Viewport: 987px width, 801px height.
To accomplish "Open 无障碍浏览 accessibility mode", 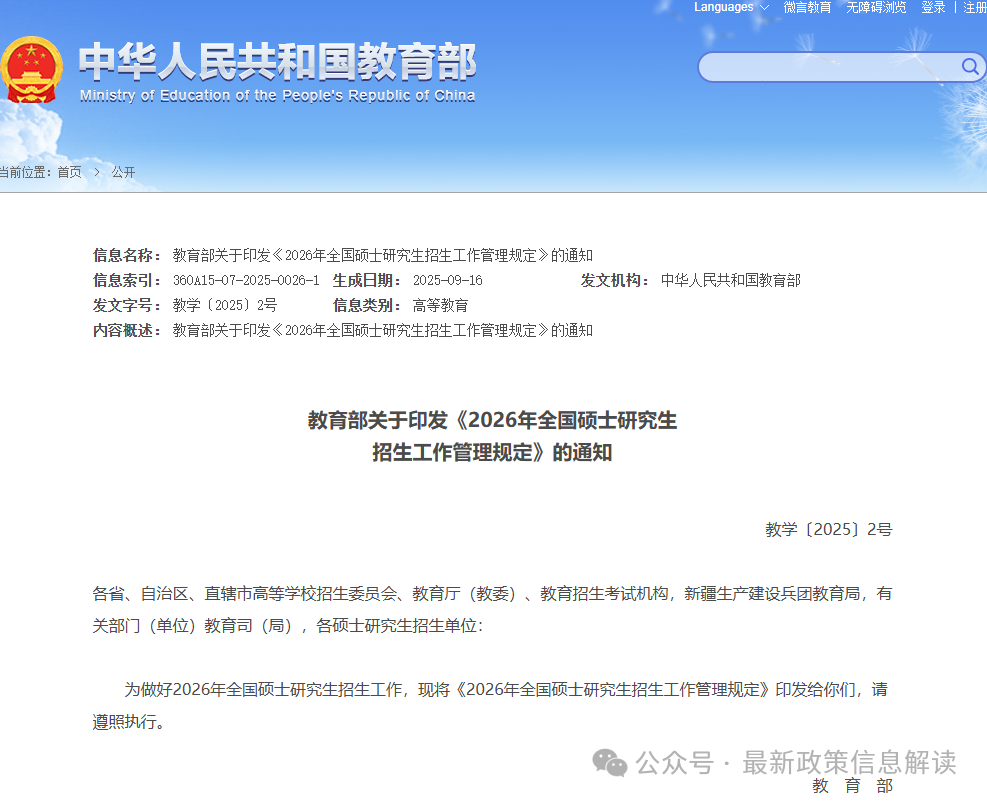I will click(x=875, y=7).
